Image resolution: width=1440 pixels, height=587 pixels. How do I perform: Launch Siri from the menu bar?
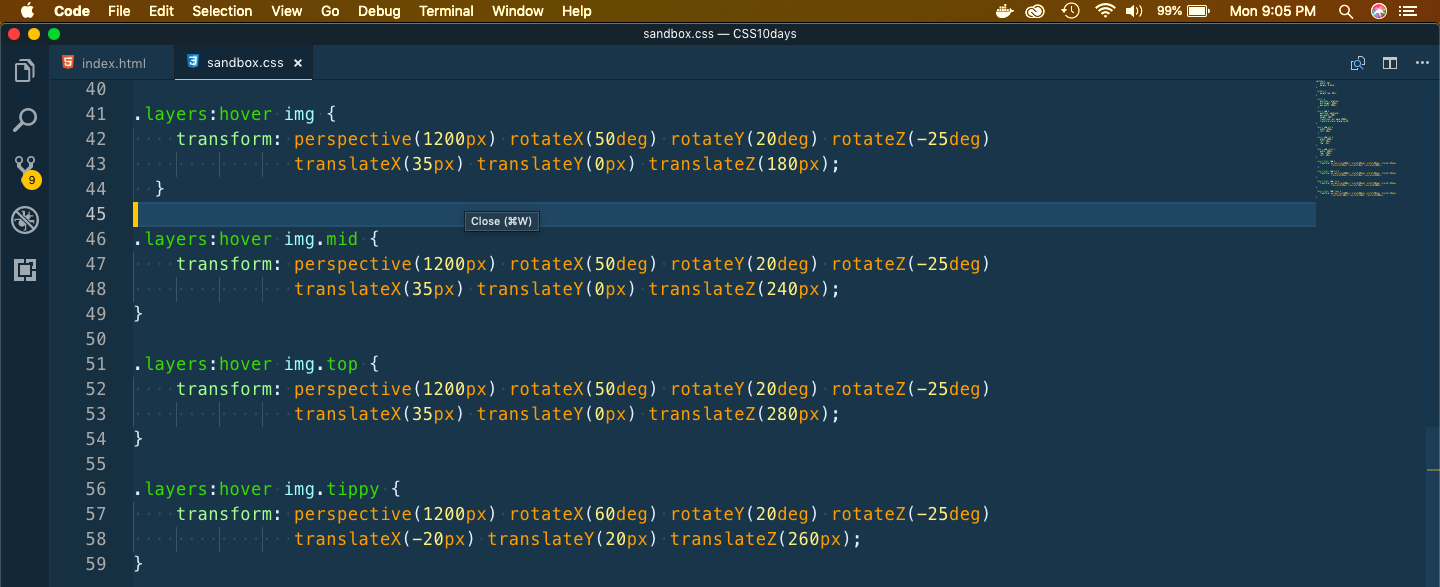pyautogui.click(x=1379, y=11)
